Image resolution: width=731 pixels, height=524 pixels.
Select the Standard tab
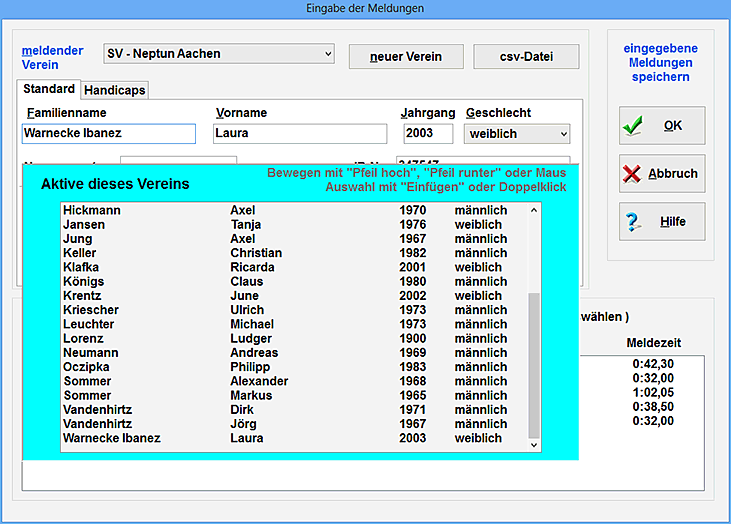point(49,89)
